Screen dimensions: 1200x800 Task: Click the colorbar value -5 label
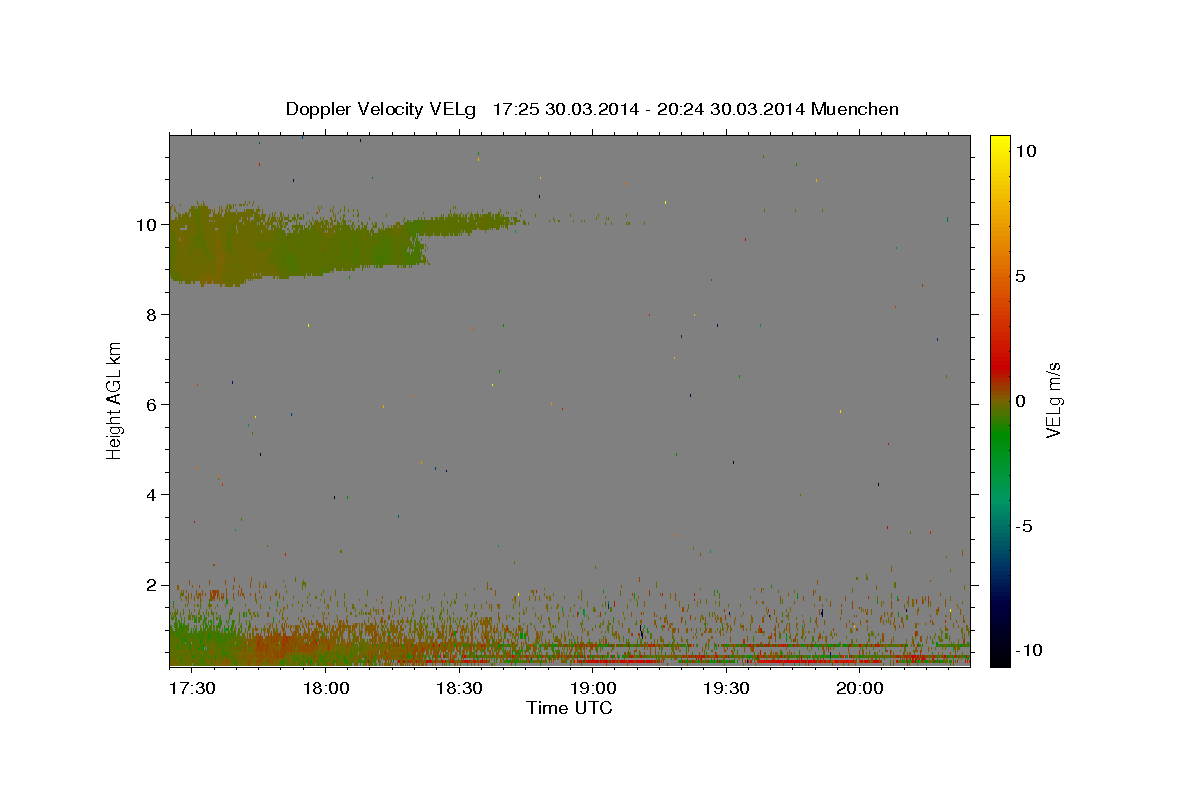tap(1024, 526)
